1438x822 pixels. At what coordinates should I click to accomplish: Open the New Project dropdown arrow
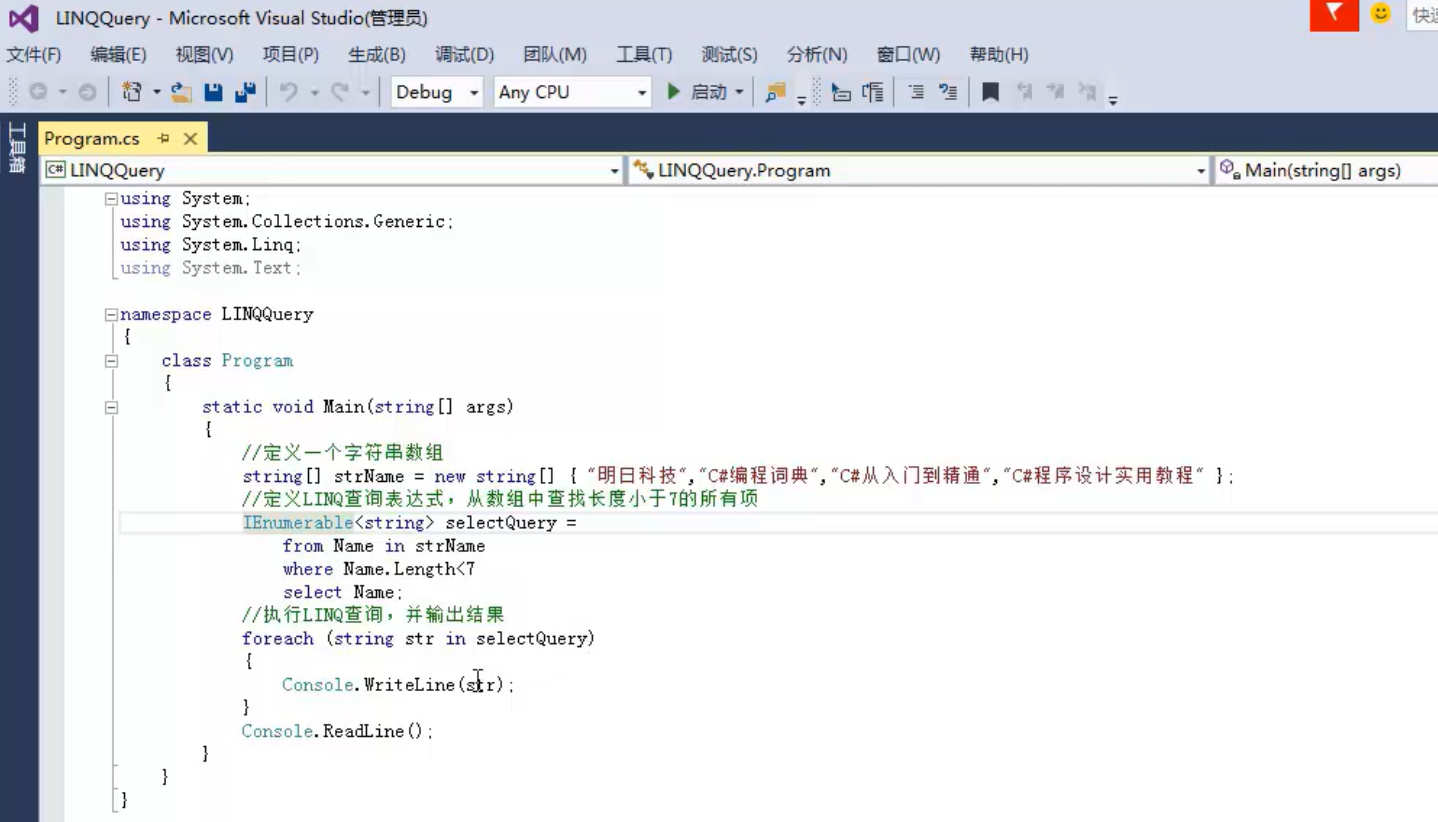click(157, 92)
